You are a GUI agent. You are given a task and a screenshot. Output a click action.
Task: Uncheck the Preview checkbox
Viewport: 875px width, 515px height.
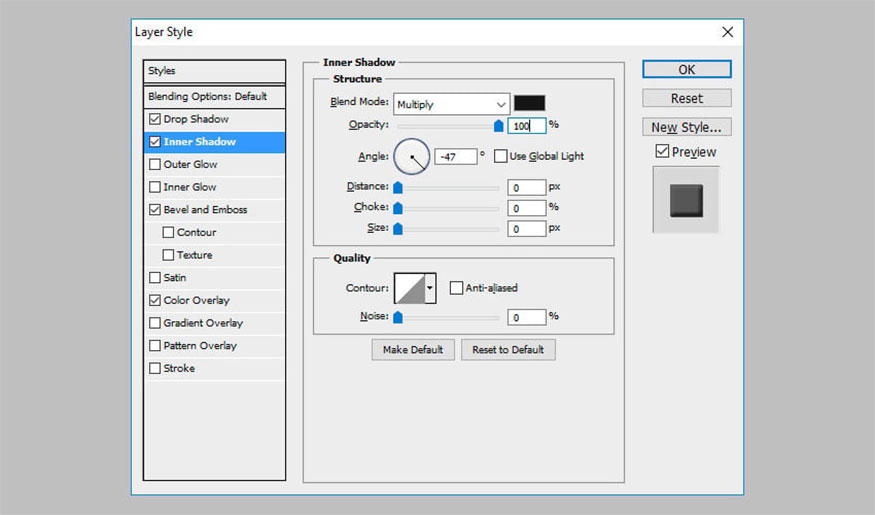(662, 152)
